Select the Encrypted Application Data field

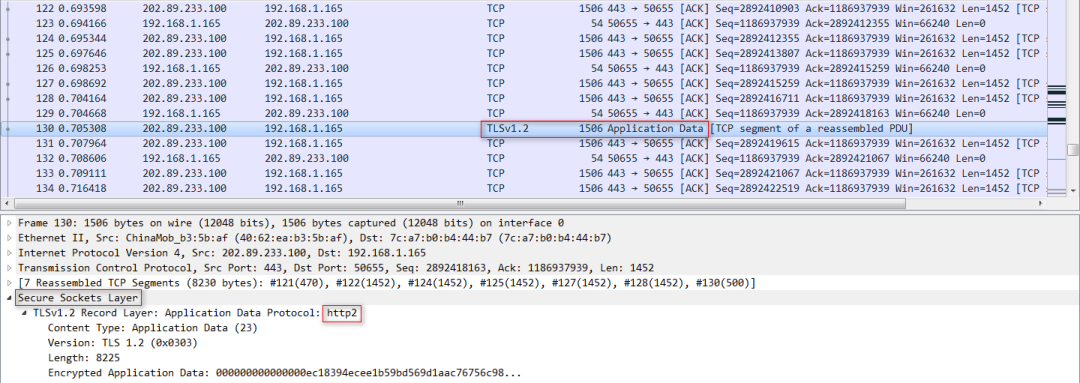point(284,373)
